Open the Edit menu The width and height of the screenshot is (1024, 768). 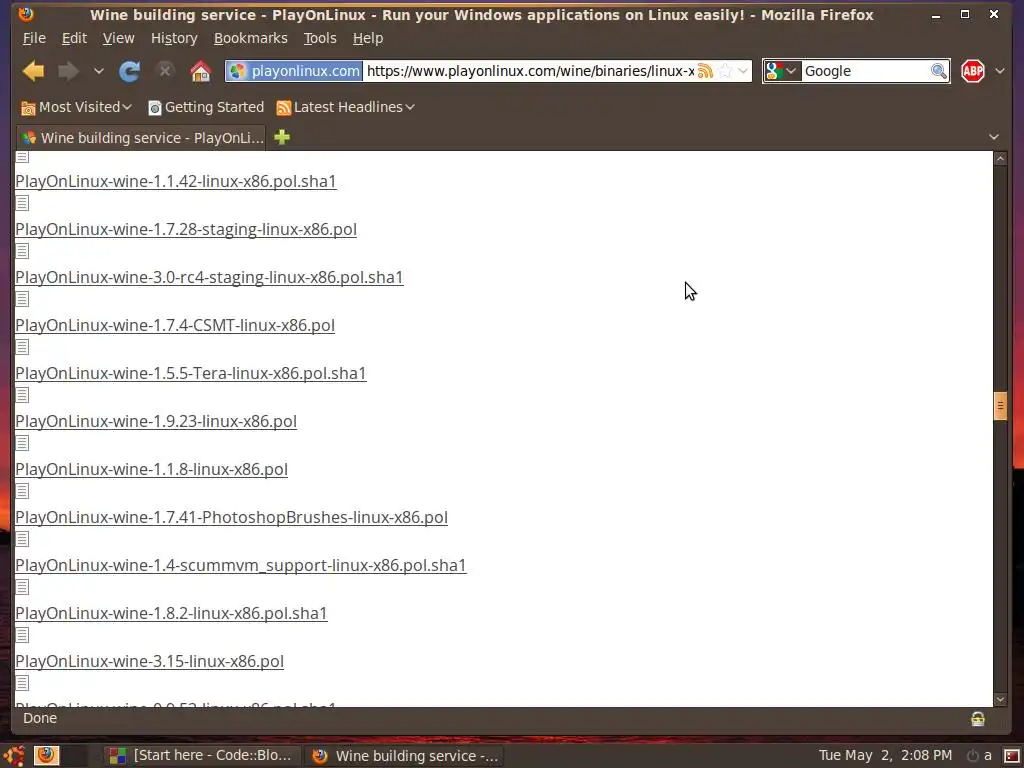[x=74, y=39]
